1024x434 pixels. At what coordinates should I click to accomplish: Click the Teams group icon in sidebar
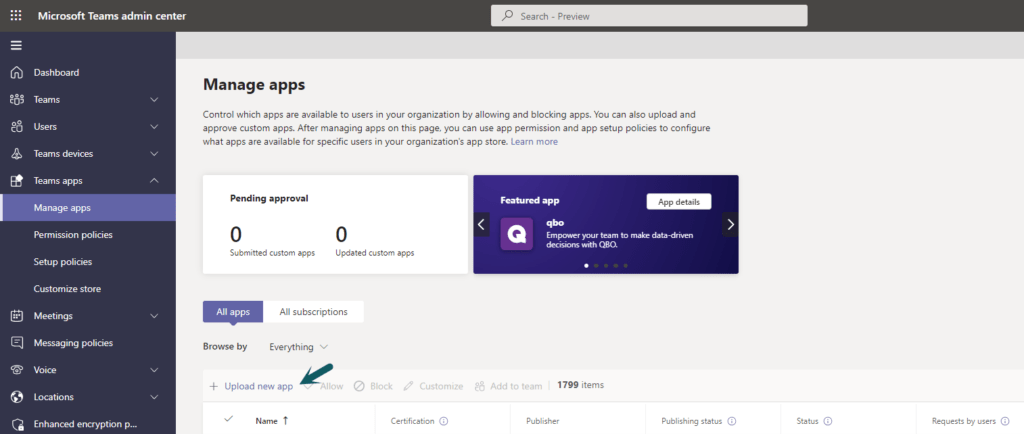click(17, 100)
